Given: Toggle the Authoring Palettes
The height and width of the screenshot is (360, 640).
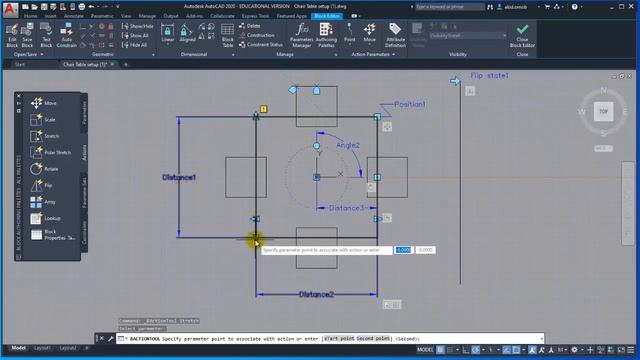Looking at the screenshot, I should (326, 36).
